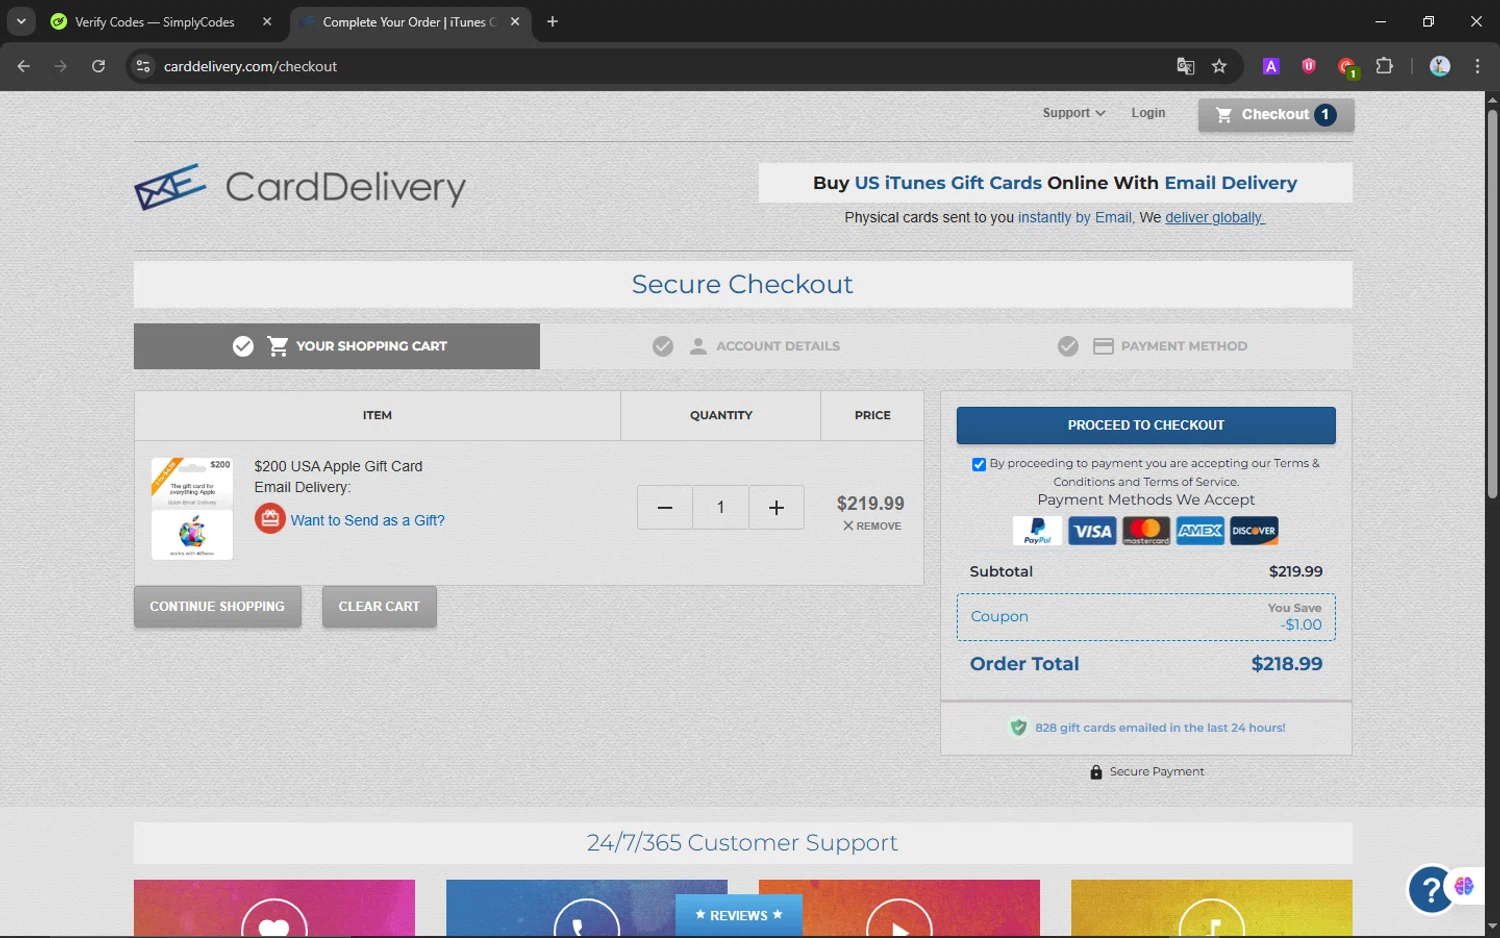Select Your Shopping Cart step
The image size is (1500, 938).
(337, 346)
